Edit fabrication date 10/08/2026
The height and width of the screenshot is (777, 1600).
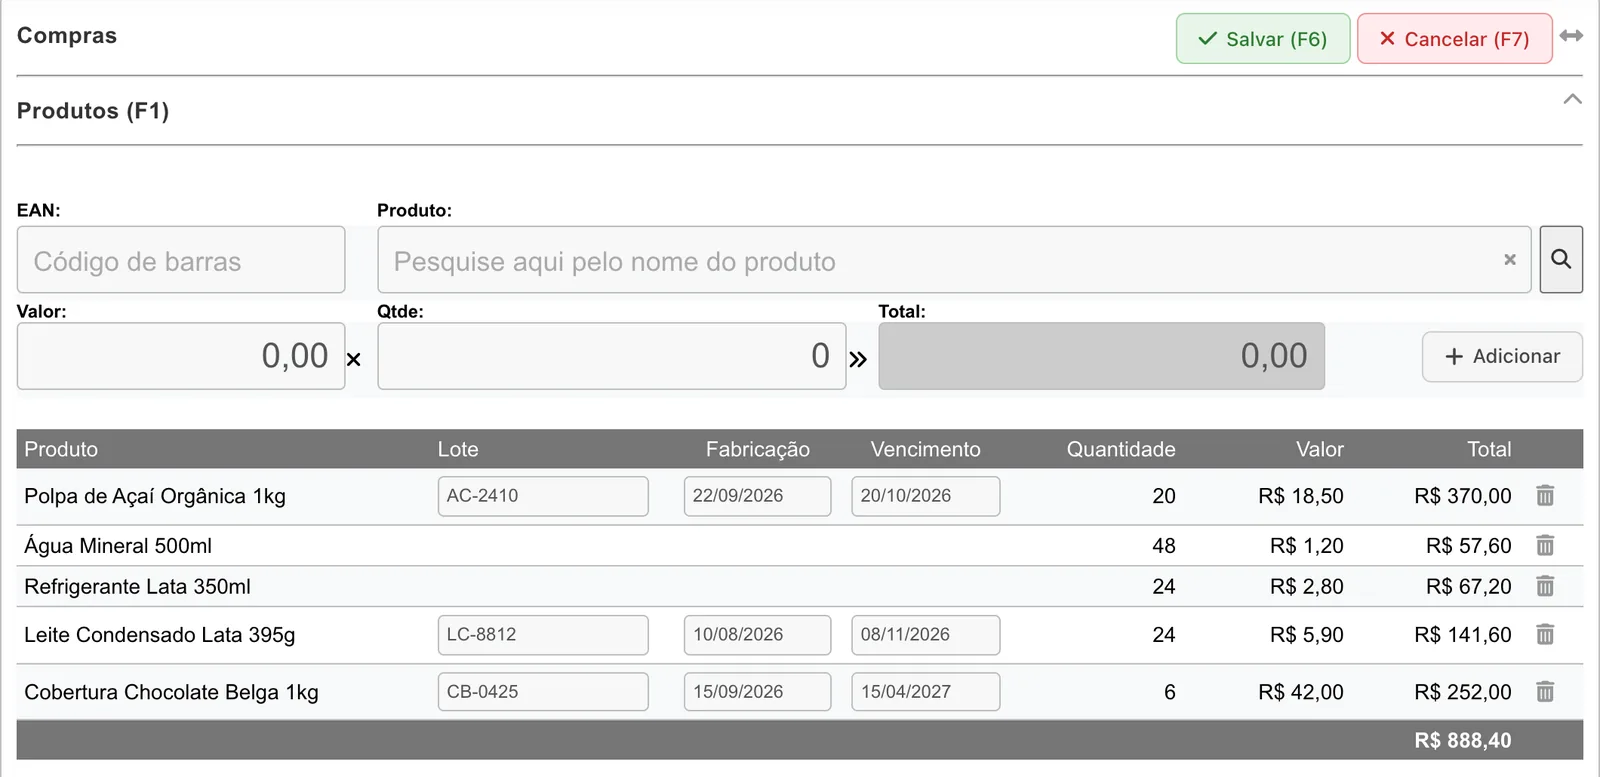757,635
